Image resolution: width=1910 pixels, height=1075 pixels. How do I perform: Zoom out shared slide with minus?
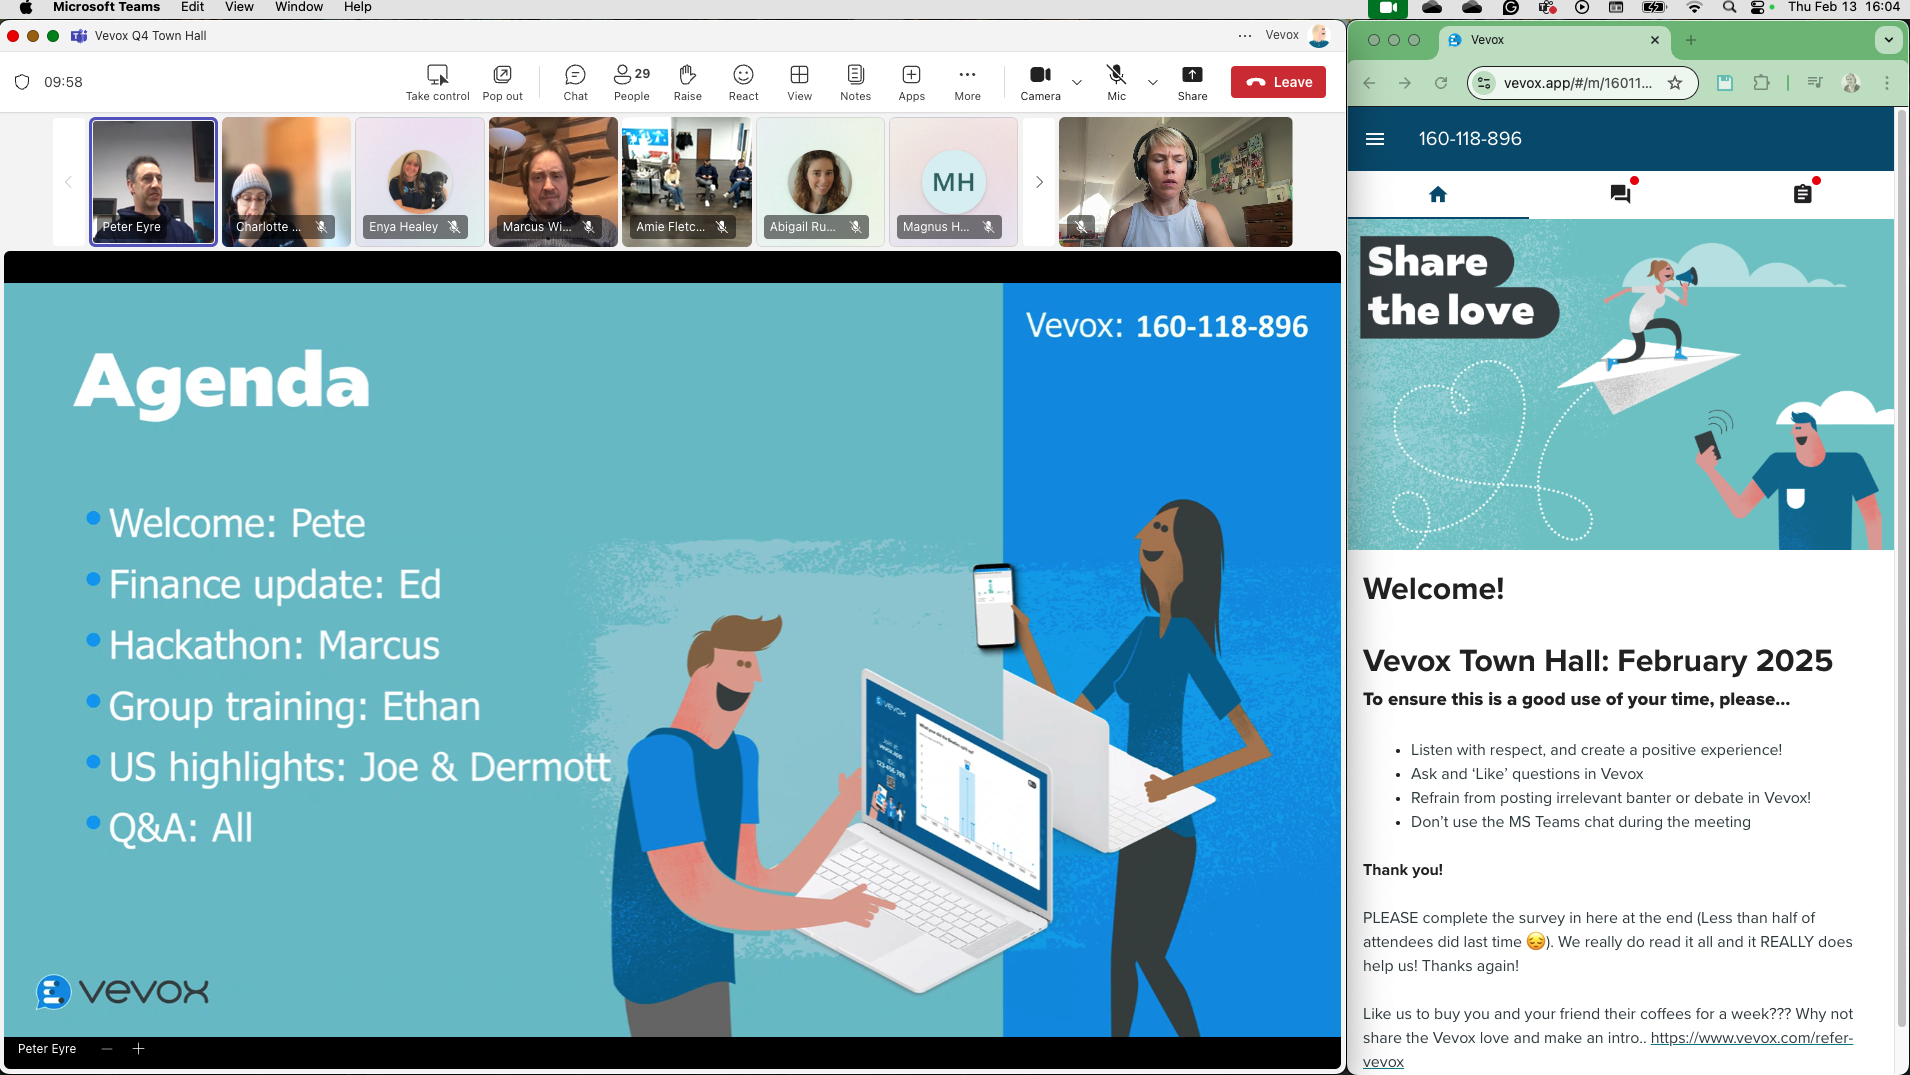tap(107, 1049)
